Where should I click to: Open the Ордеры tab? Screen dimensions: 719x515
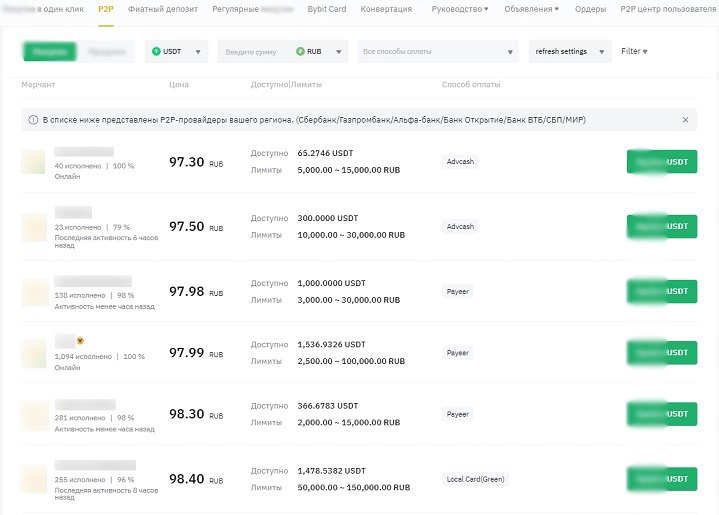590,9
